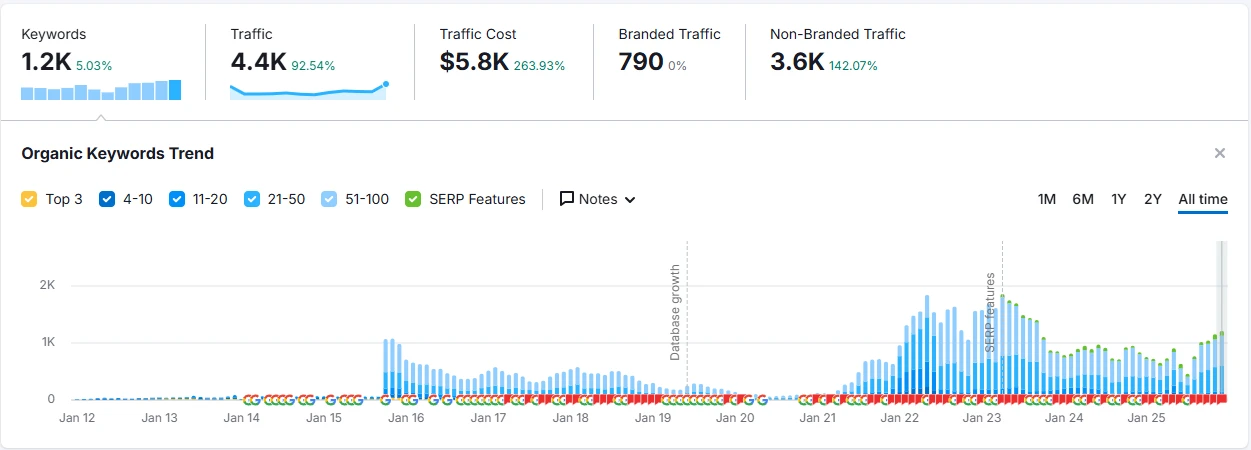Expand the Branded Traffic metric card
Viewport: 1251px width, 450px height.
(x=668, y=52)
